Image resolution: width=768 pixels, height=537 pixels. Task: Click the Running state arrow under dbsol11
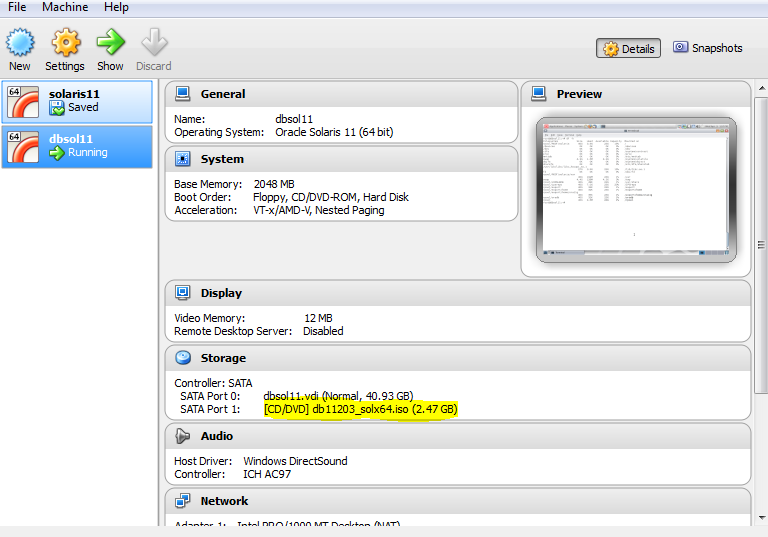point(57,153)
